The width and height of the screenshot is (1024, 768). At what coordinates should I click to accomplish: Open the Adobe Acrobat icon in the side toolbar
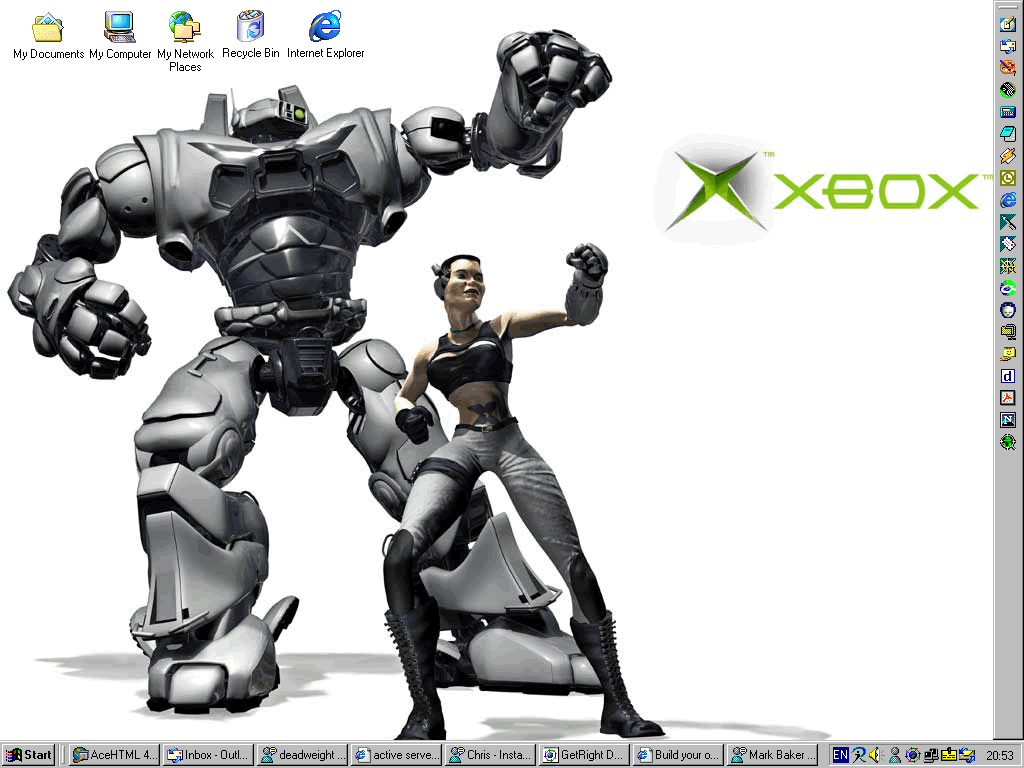pyautogui.click(x=1008, y=398)
